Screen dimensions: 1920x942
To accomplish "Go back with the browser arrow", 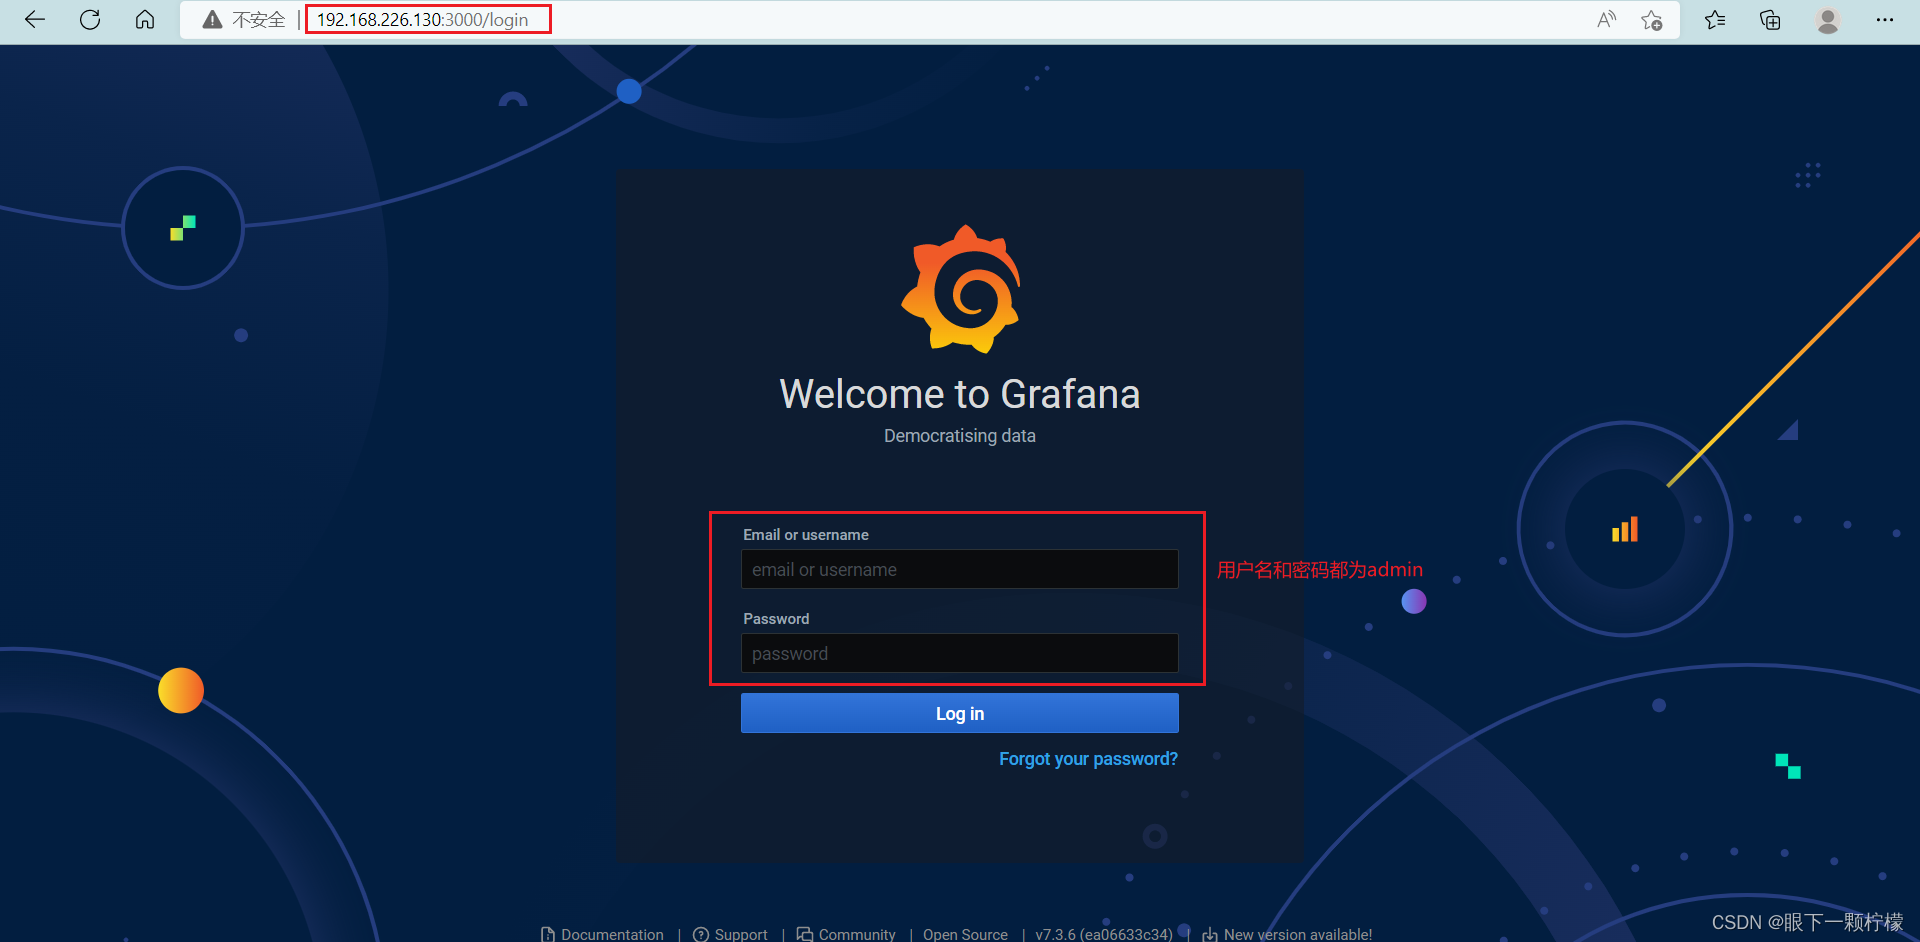I will (x=35, y=20).
